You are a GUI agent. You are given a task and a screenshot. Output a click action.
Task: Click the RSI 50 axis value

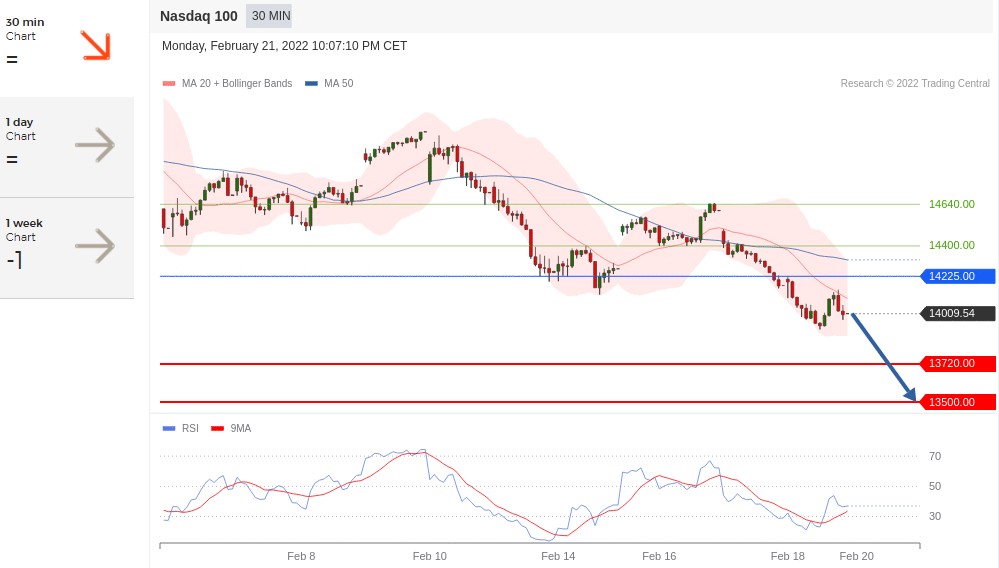pos(935,486)
